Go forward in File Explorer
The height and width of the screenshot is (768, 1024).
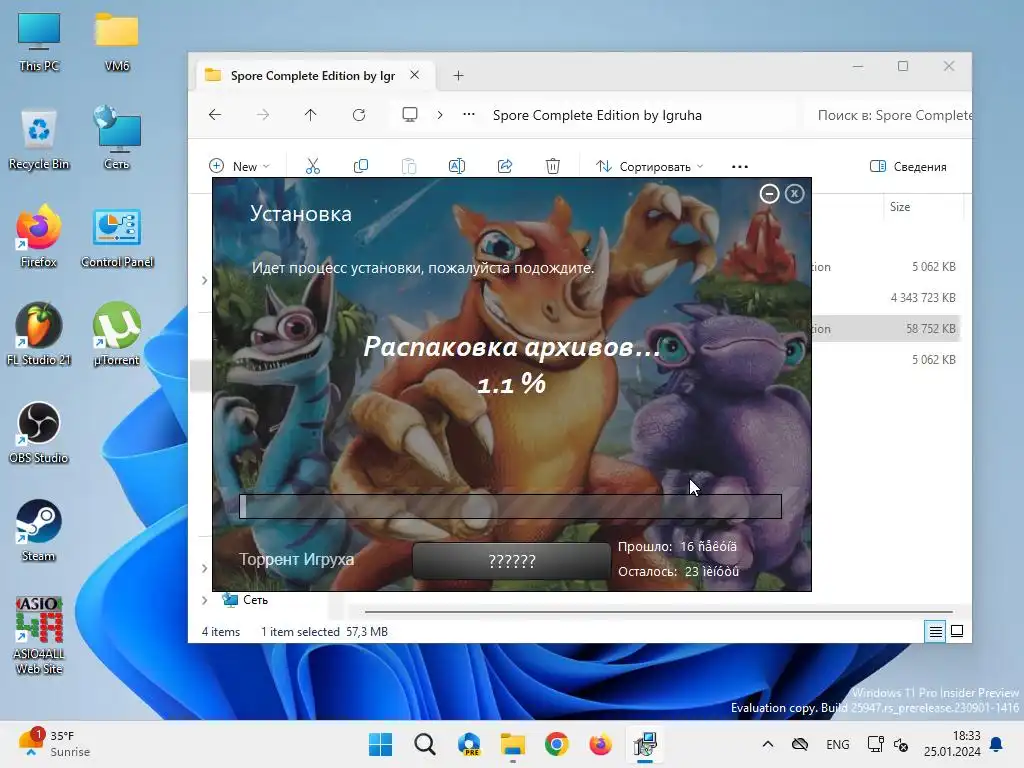tap(263, 115)
